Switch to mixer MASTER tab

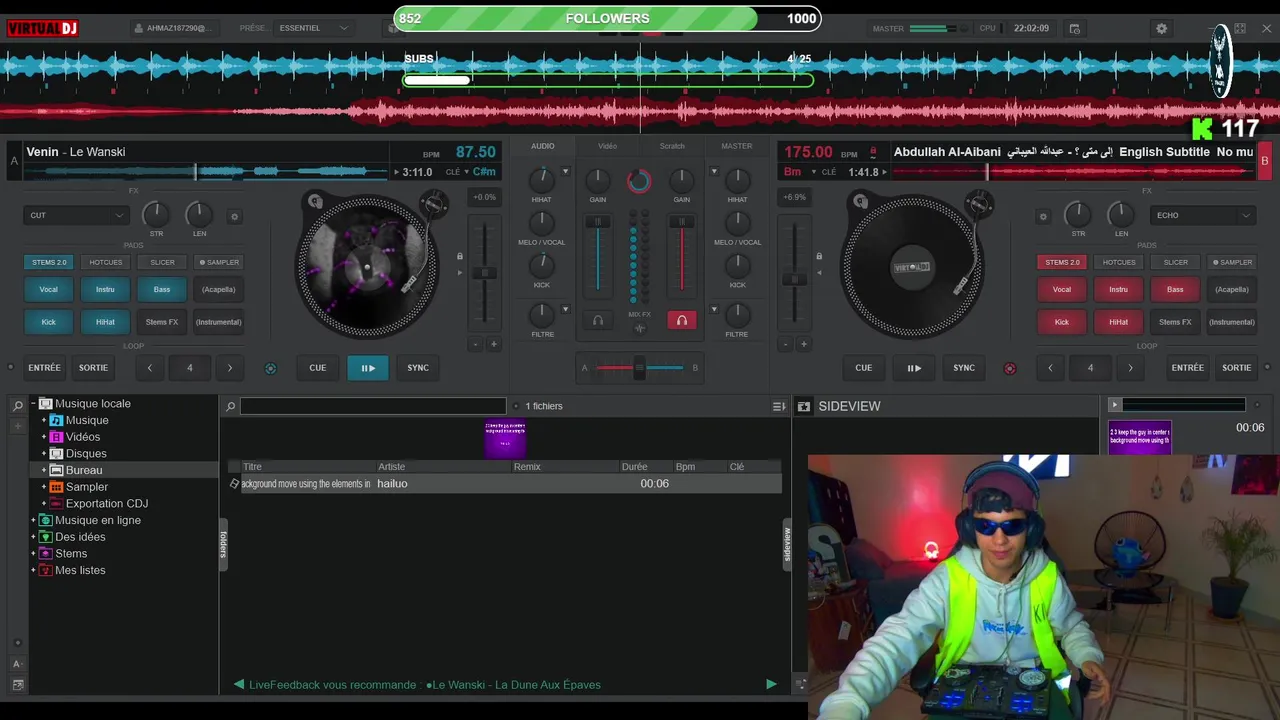point(737,146)
